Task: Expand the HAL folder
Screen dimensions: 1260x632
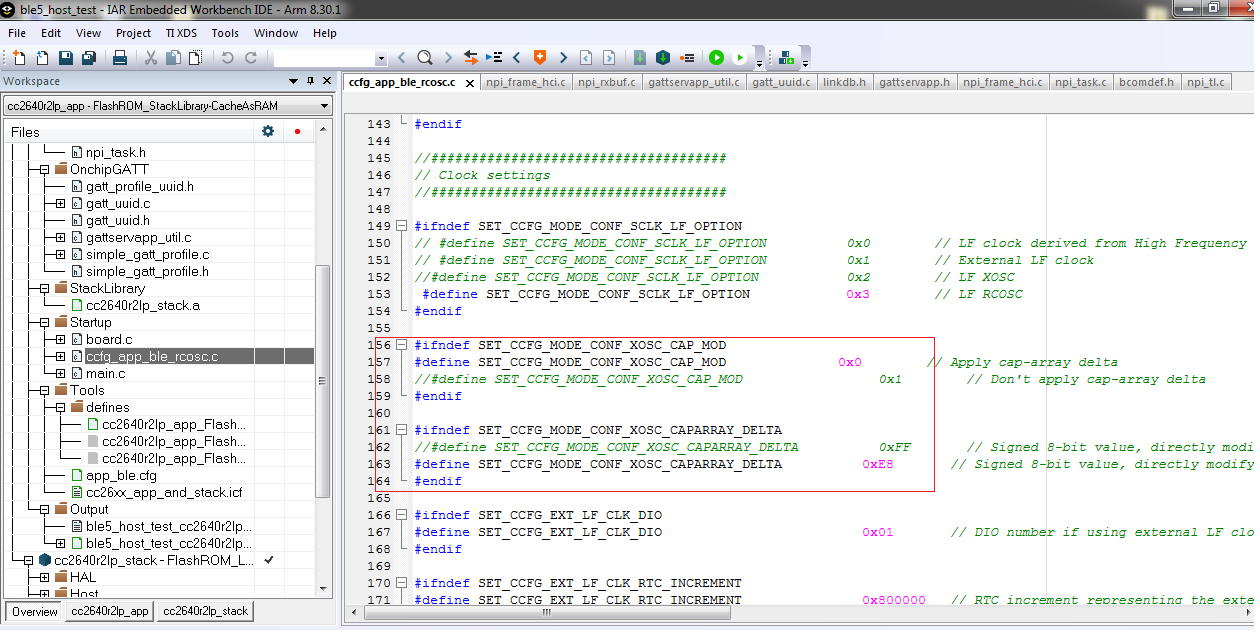Action: (x=45, y=577)
